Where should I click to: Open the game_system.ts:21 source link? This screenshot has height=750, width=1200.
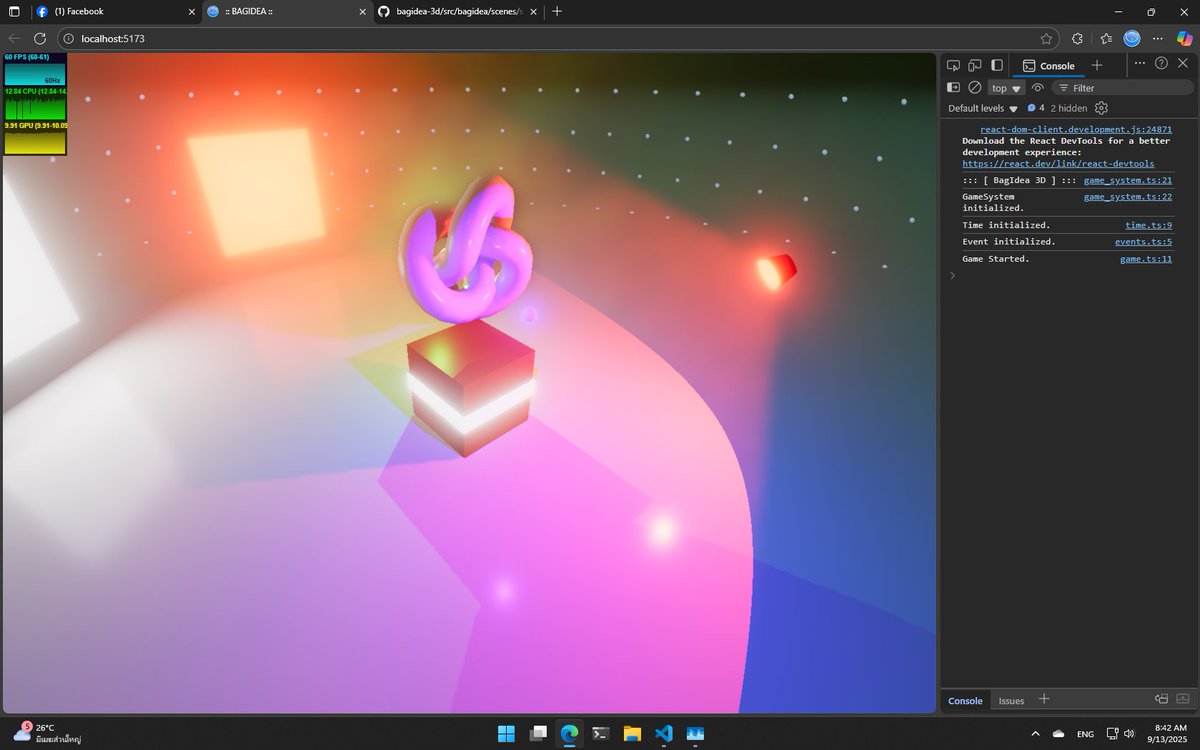(1128, 180)
